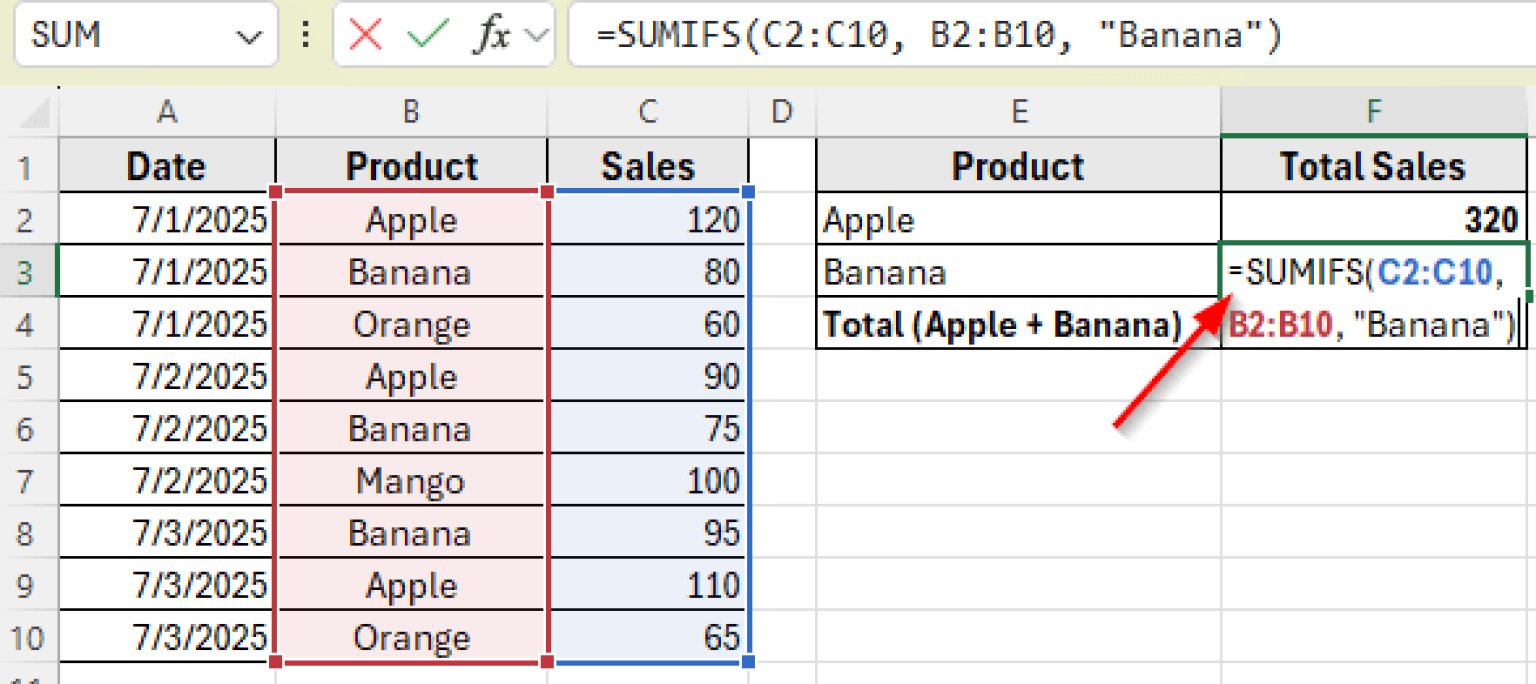Select the Mango cell in Product column

[411, 480]
